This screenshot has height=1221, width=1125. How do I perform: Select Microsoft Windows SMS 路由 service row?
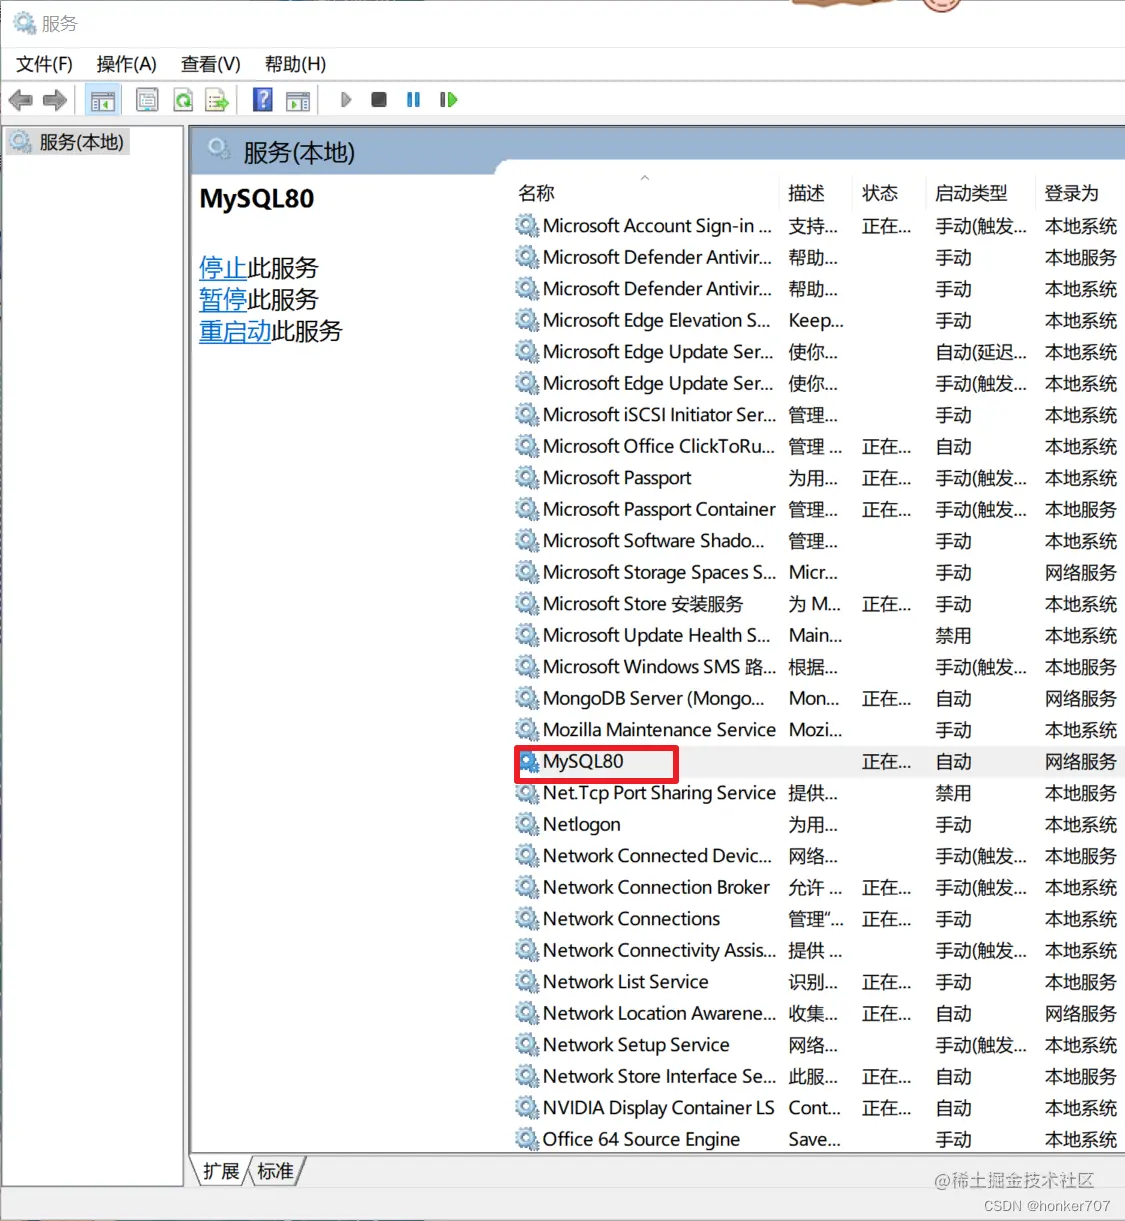point(818,667)
